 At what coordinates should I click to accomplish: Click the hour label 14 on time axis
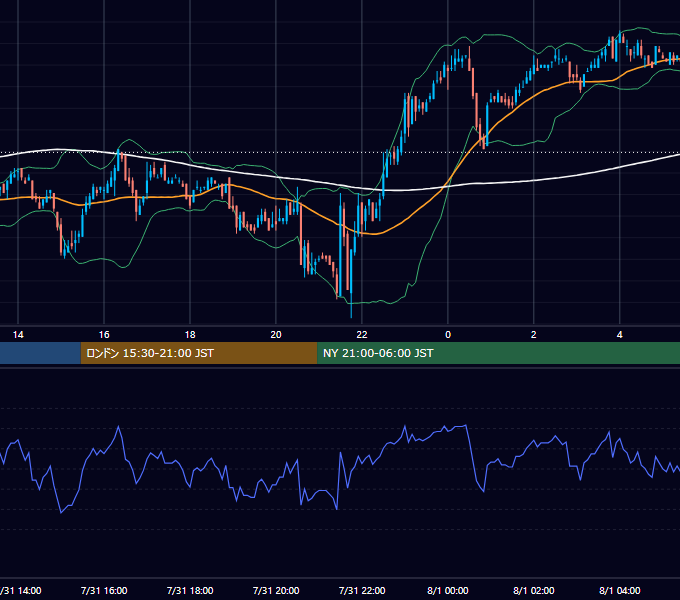(18, 335)
